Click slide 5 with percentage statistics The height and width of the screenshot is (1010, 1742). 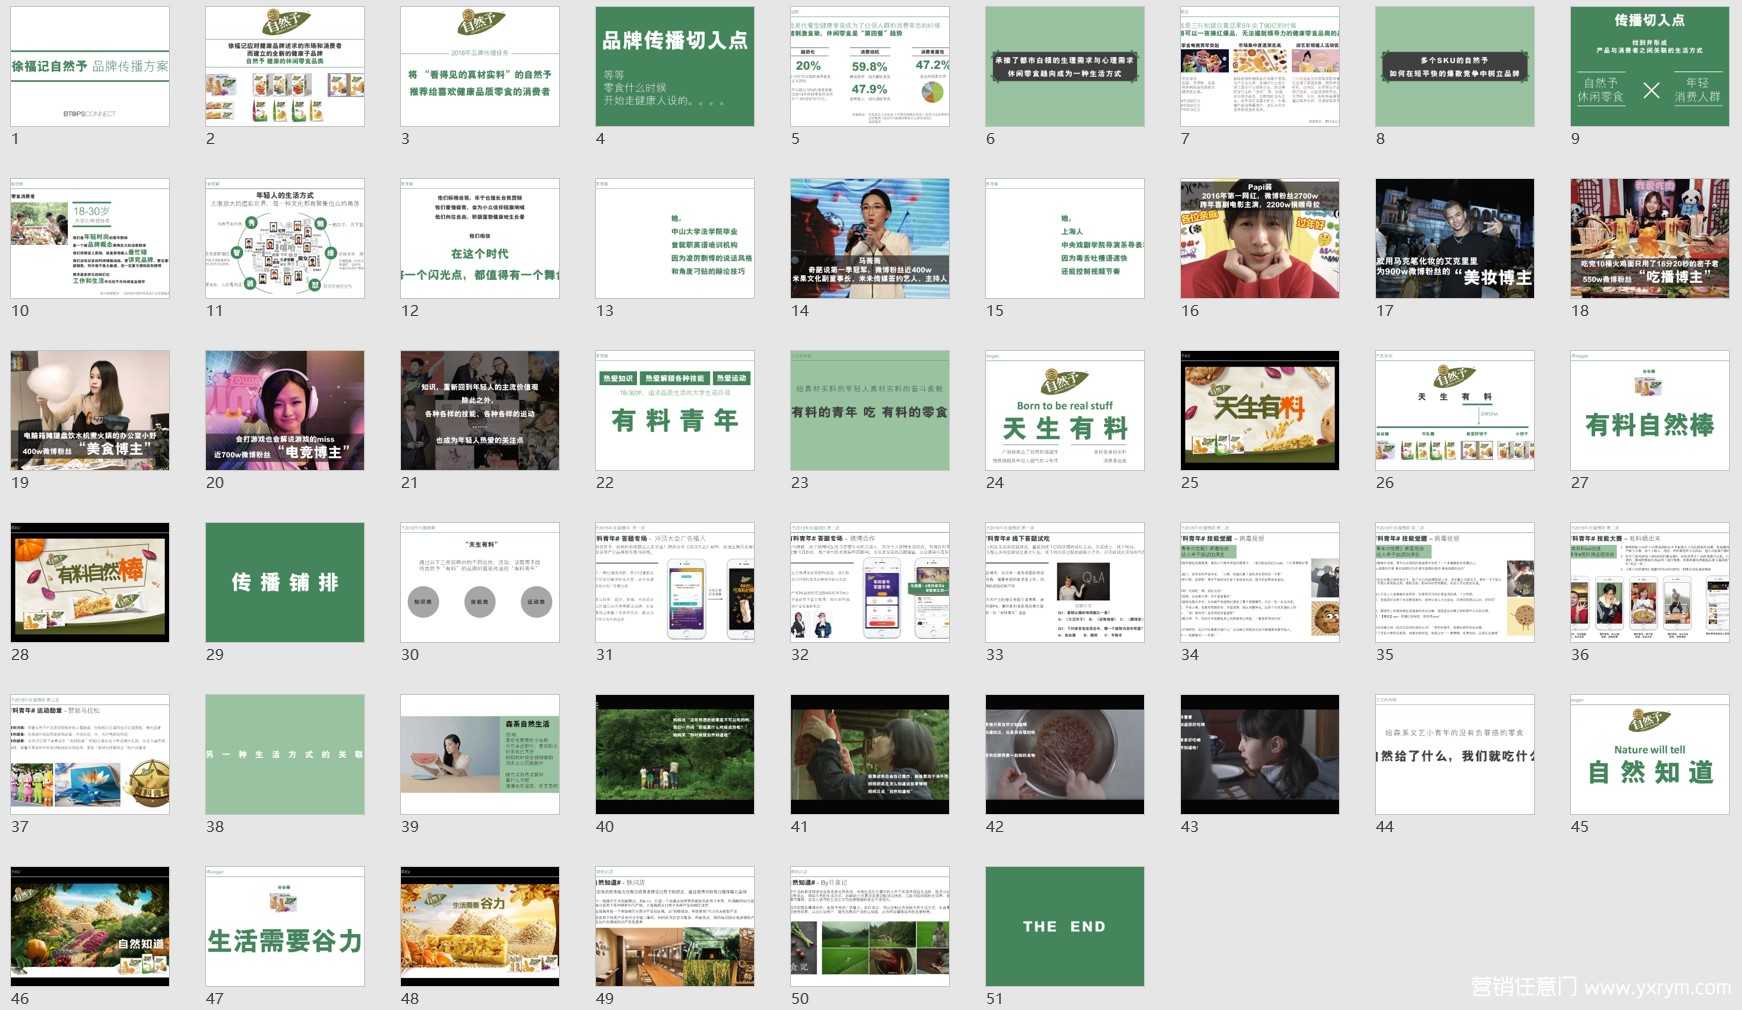tap(870, 66)
